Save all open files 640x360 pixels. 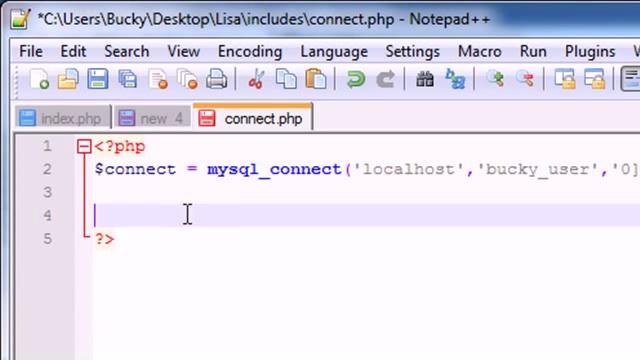coord(127,79)
